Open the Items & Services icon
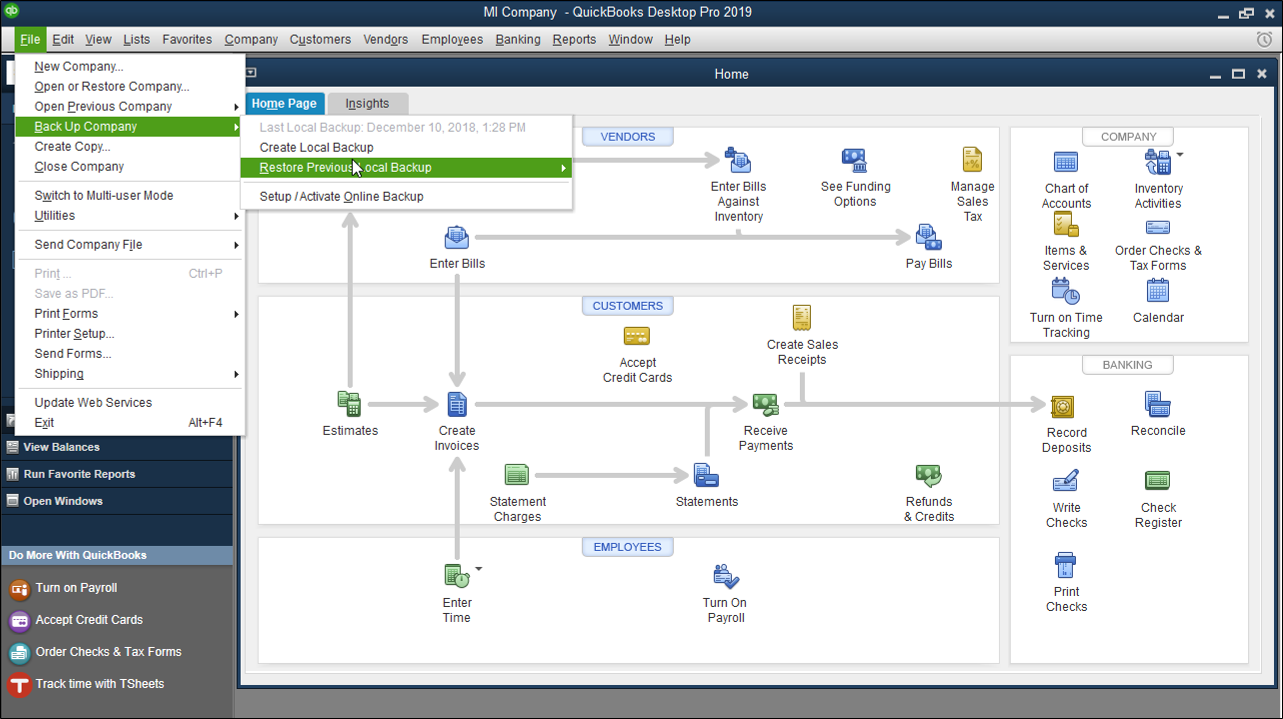Image resolution: width=1283 pixels, height=719 pixels. point(1066,225)
